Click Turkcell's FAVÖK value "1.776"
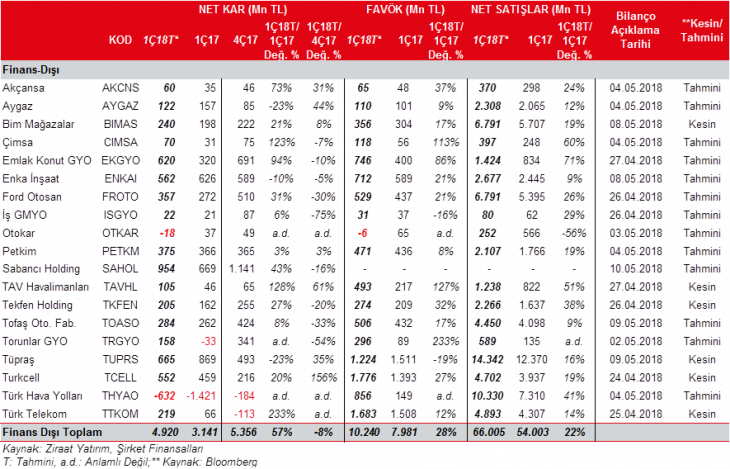Viewport: 730px width, 469px height. [364, 378]
